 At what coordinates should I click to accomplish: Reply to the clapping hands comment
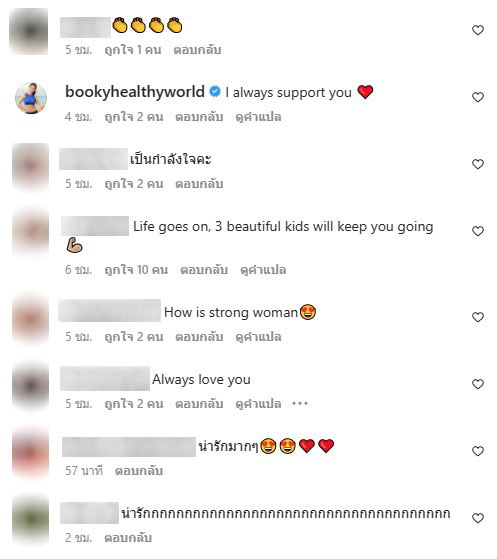pos(197,50)
